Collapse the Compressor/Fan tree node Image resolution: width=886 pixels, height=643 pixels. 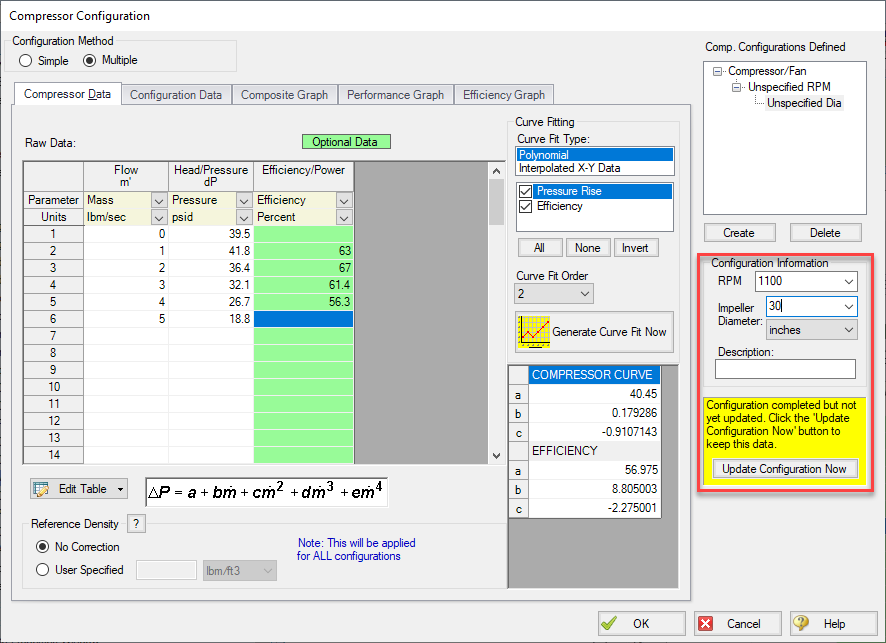click(718, 72)
